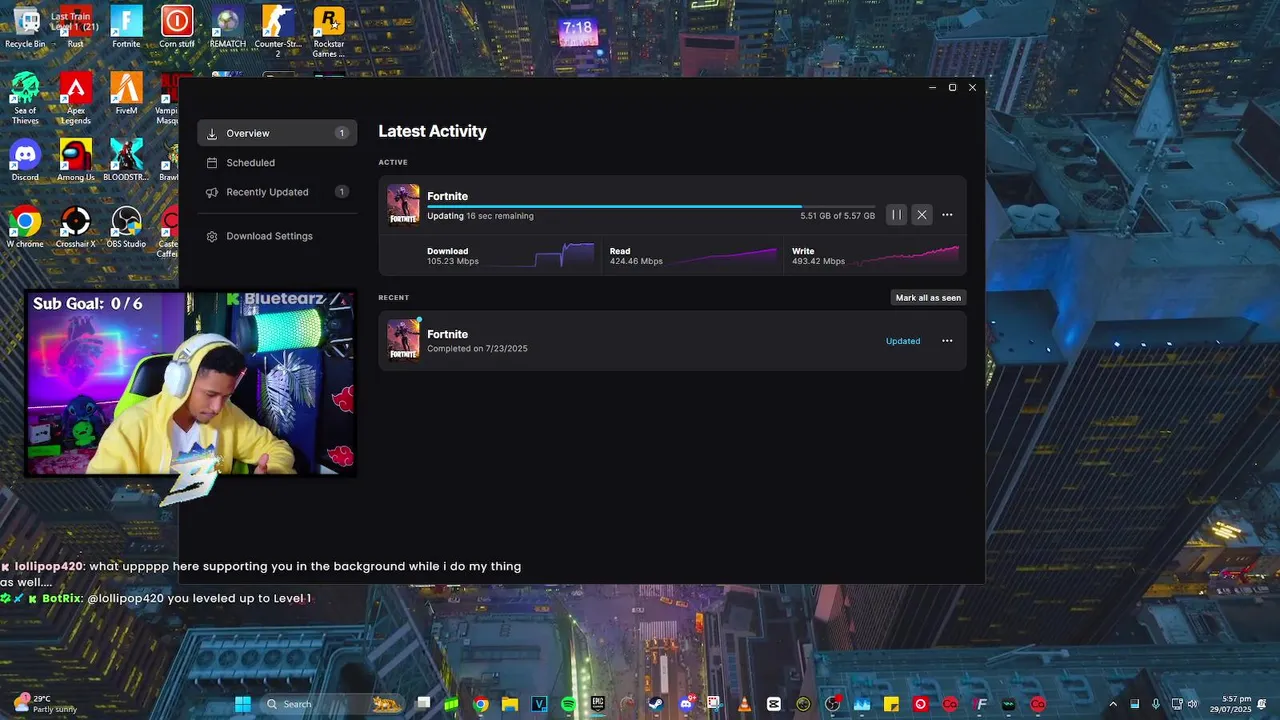Click the Recently Updated megaphone icon
The width and height of the screenshot is (1280, 720).
(x=212, y=192)
